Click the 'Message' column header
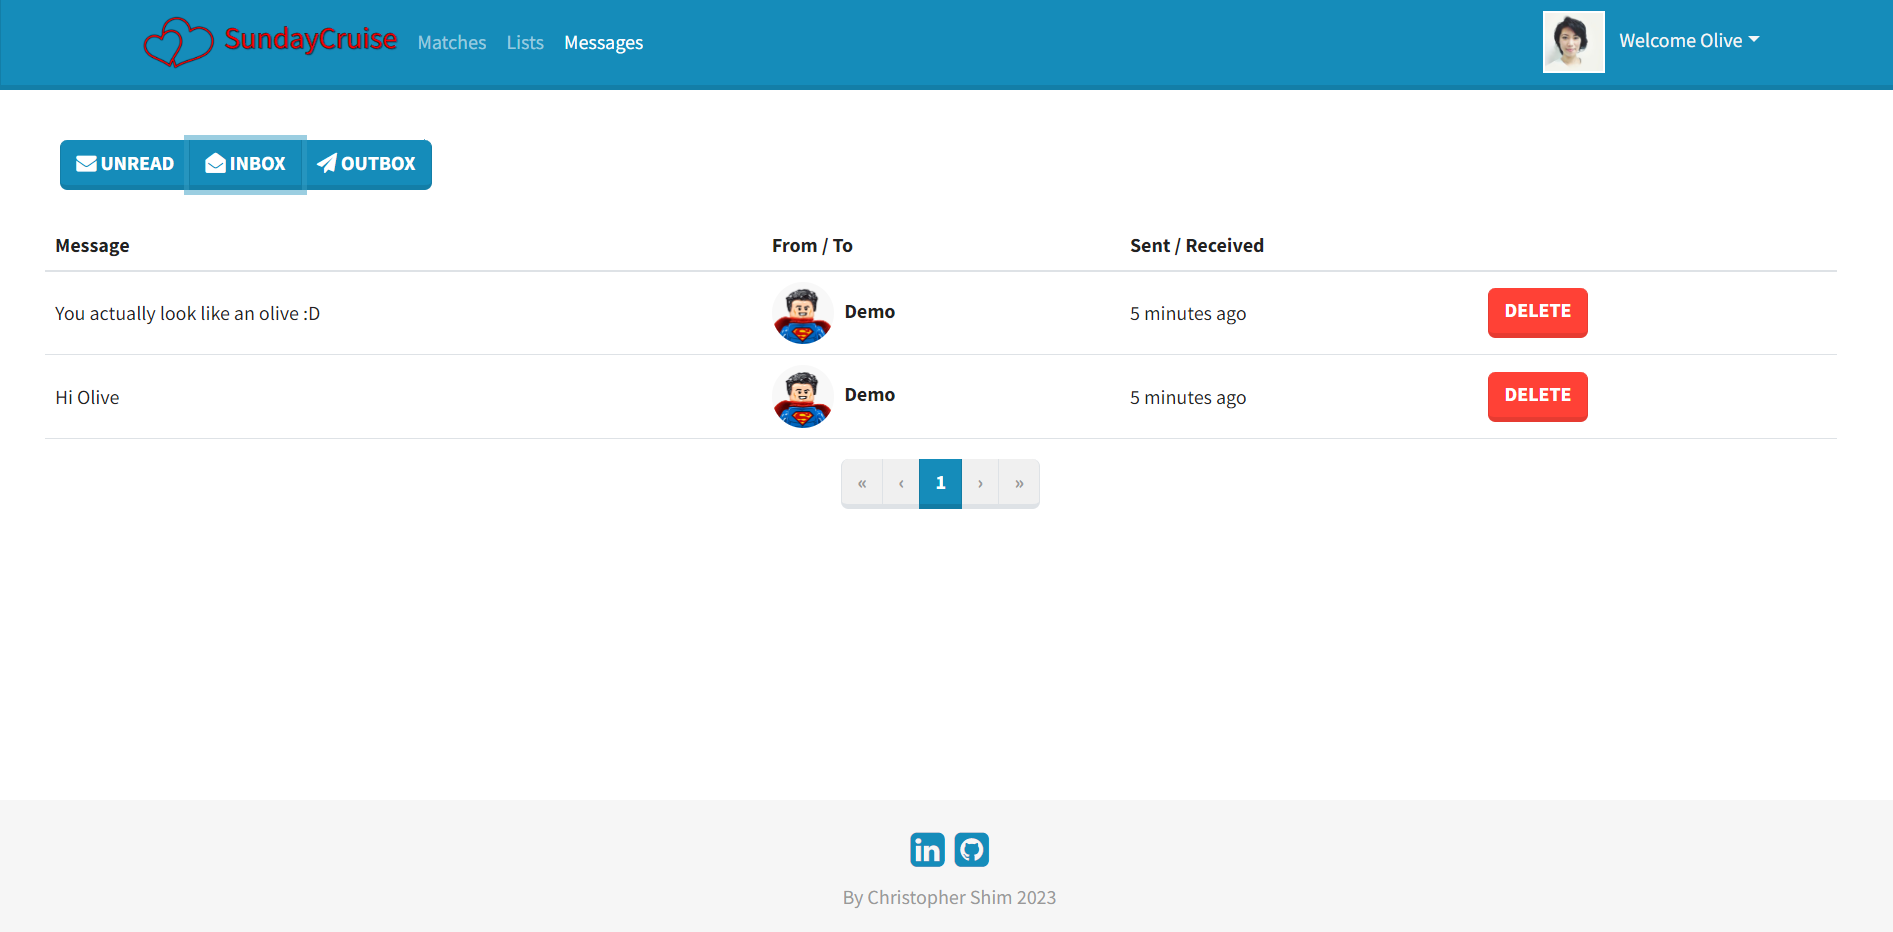1893x932 pixels. click(x=92, y=246)
